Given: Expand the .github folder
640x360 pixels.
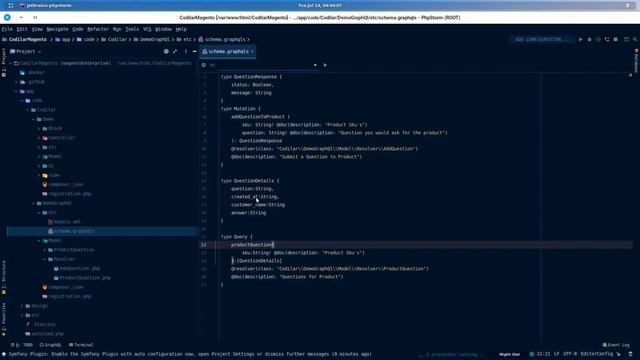Looking at the screenshot, I should [17, 82].
